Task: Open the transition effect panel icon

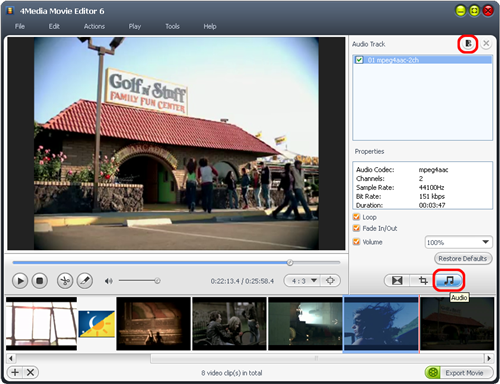Action: pyautogui.click(x=397, y=281)
